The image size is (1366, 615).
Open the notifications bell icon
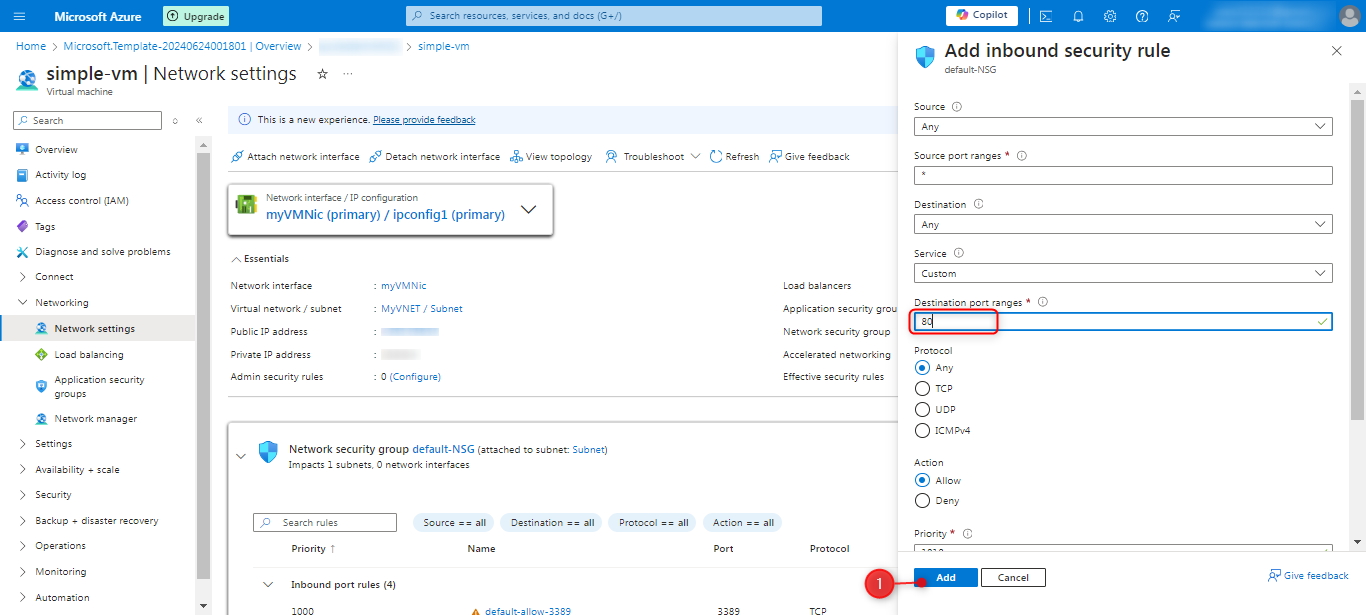click(x=1078, y=16)
